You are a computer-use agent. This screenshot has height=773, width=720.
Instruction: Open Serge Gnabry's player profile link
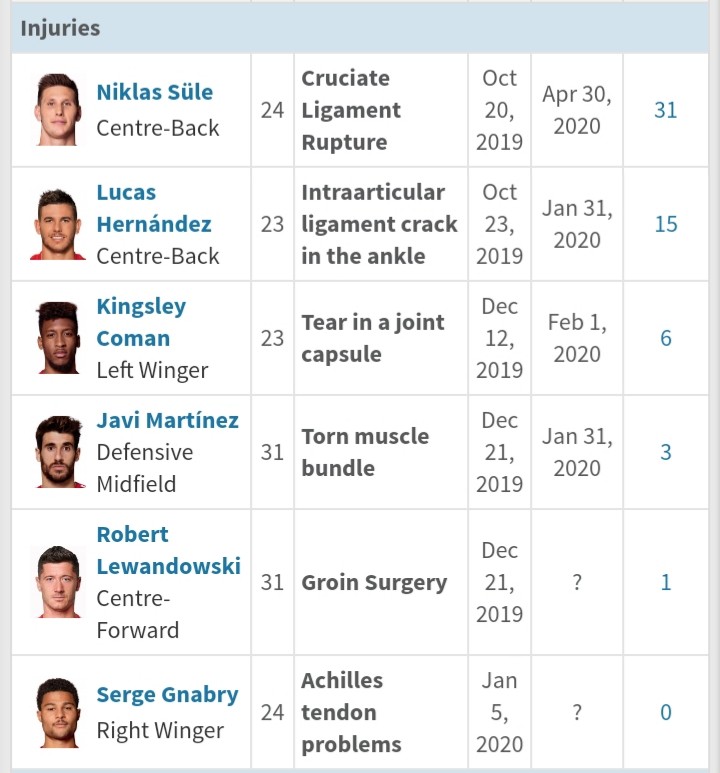click(167, 695)
